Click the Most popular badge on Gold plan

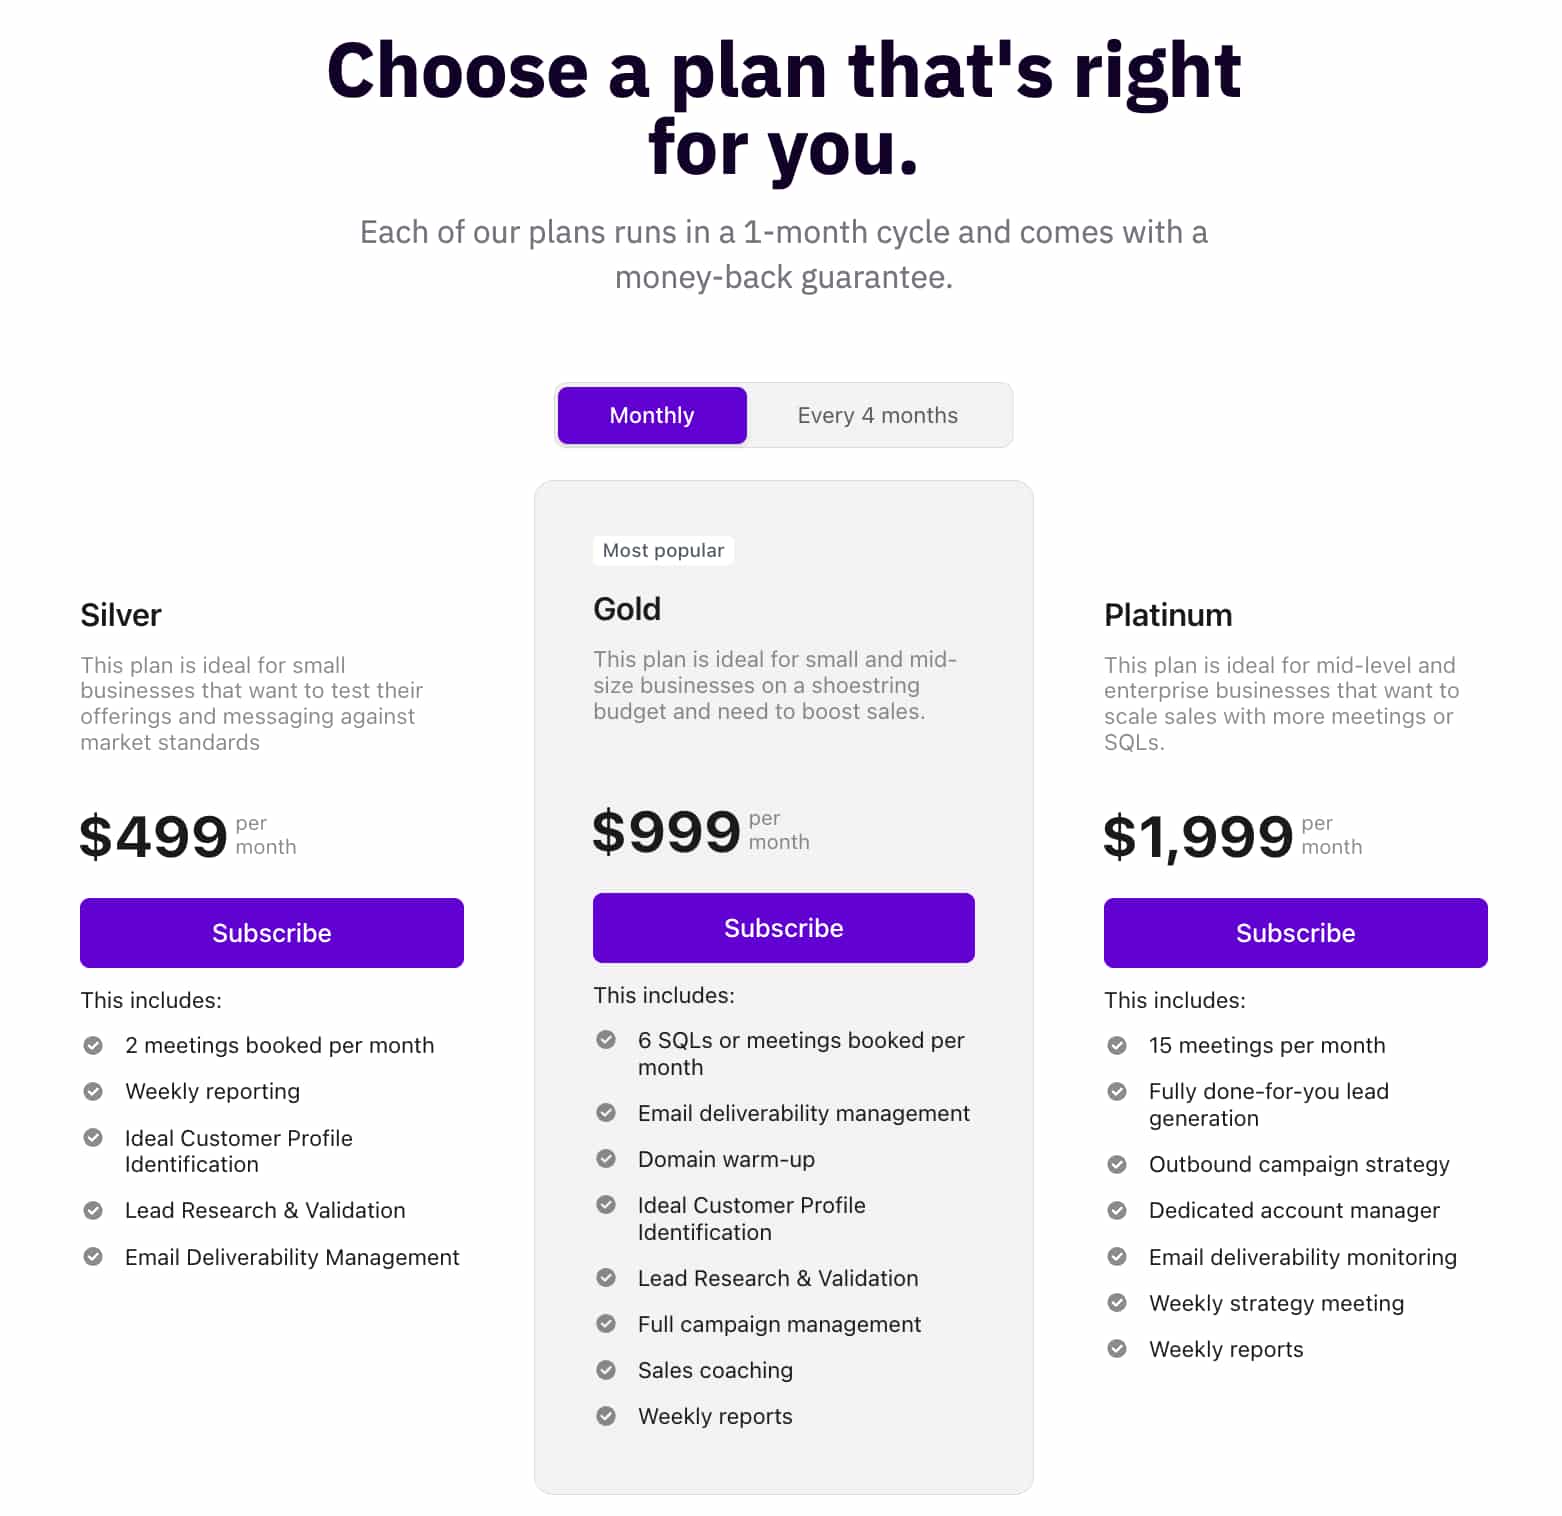[x=663, y=550]
